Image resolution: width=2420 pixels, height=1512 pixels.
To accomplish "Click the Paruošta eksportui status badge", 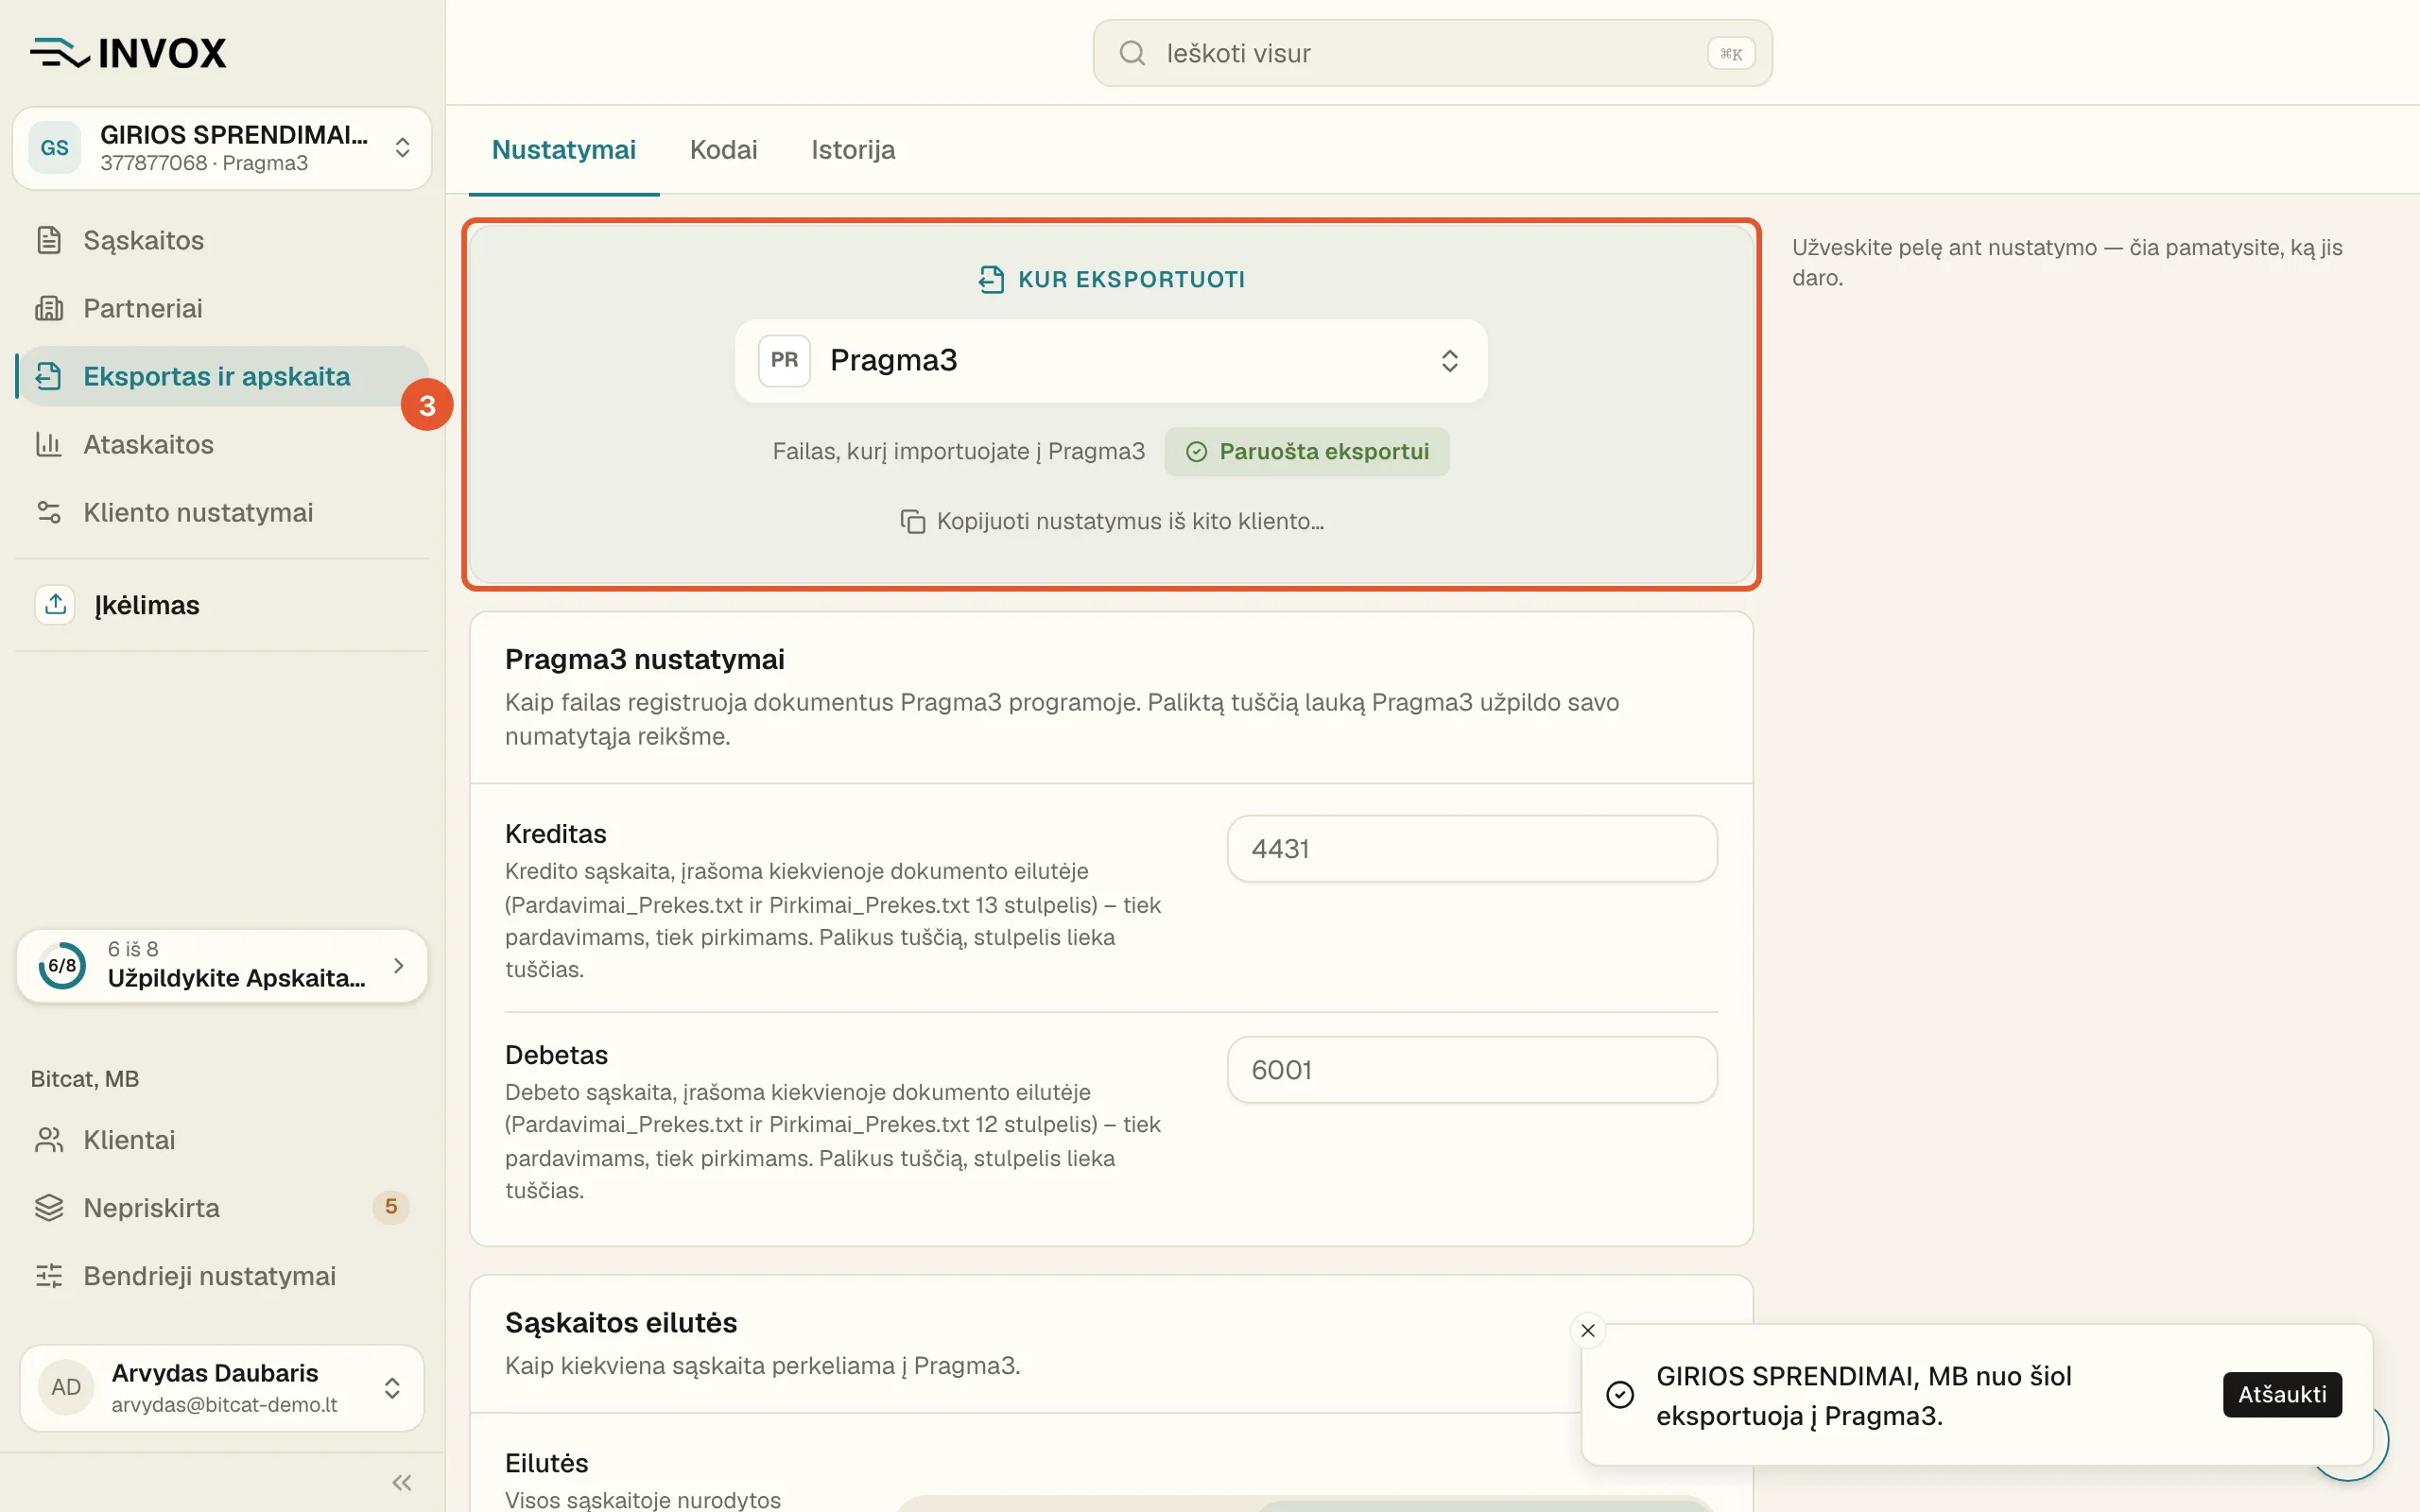I will pos(1307,452).
